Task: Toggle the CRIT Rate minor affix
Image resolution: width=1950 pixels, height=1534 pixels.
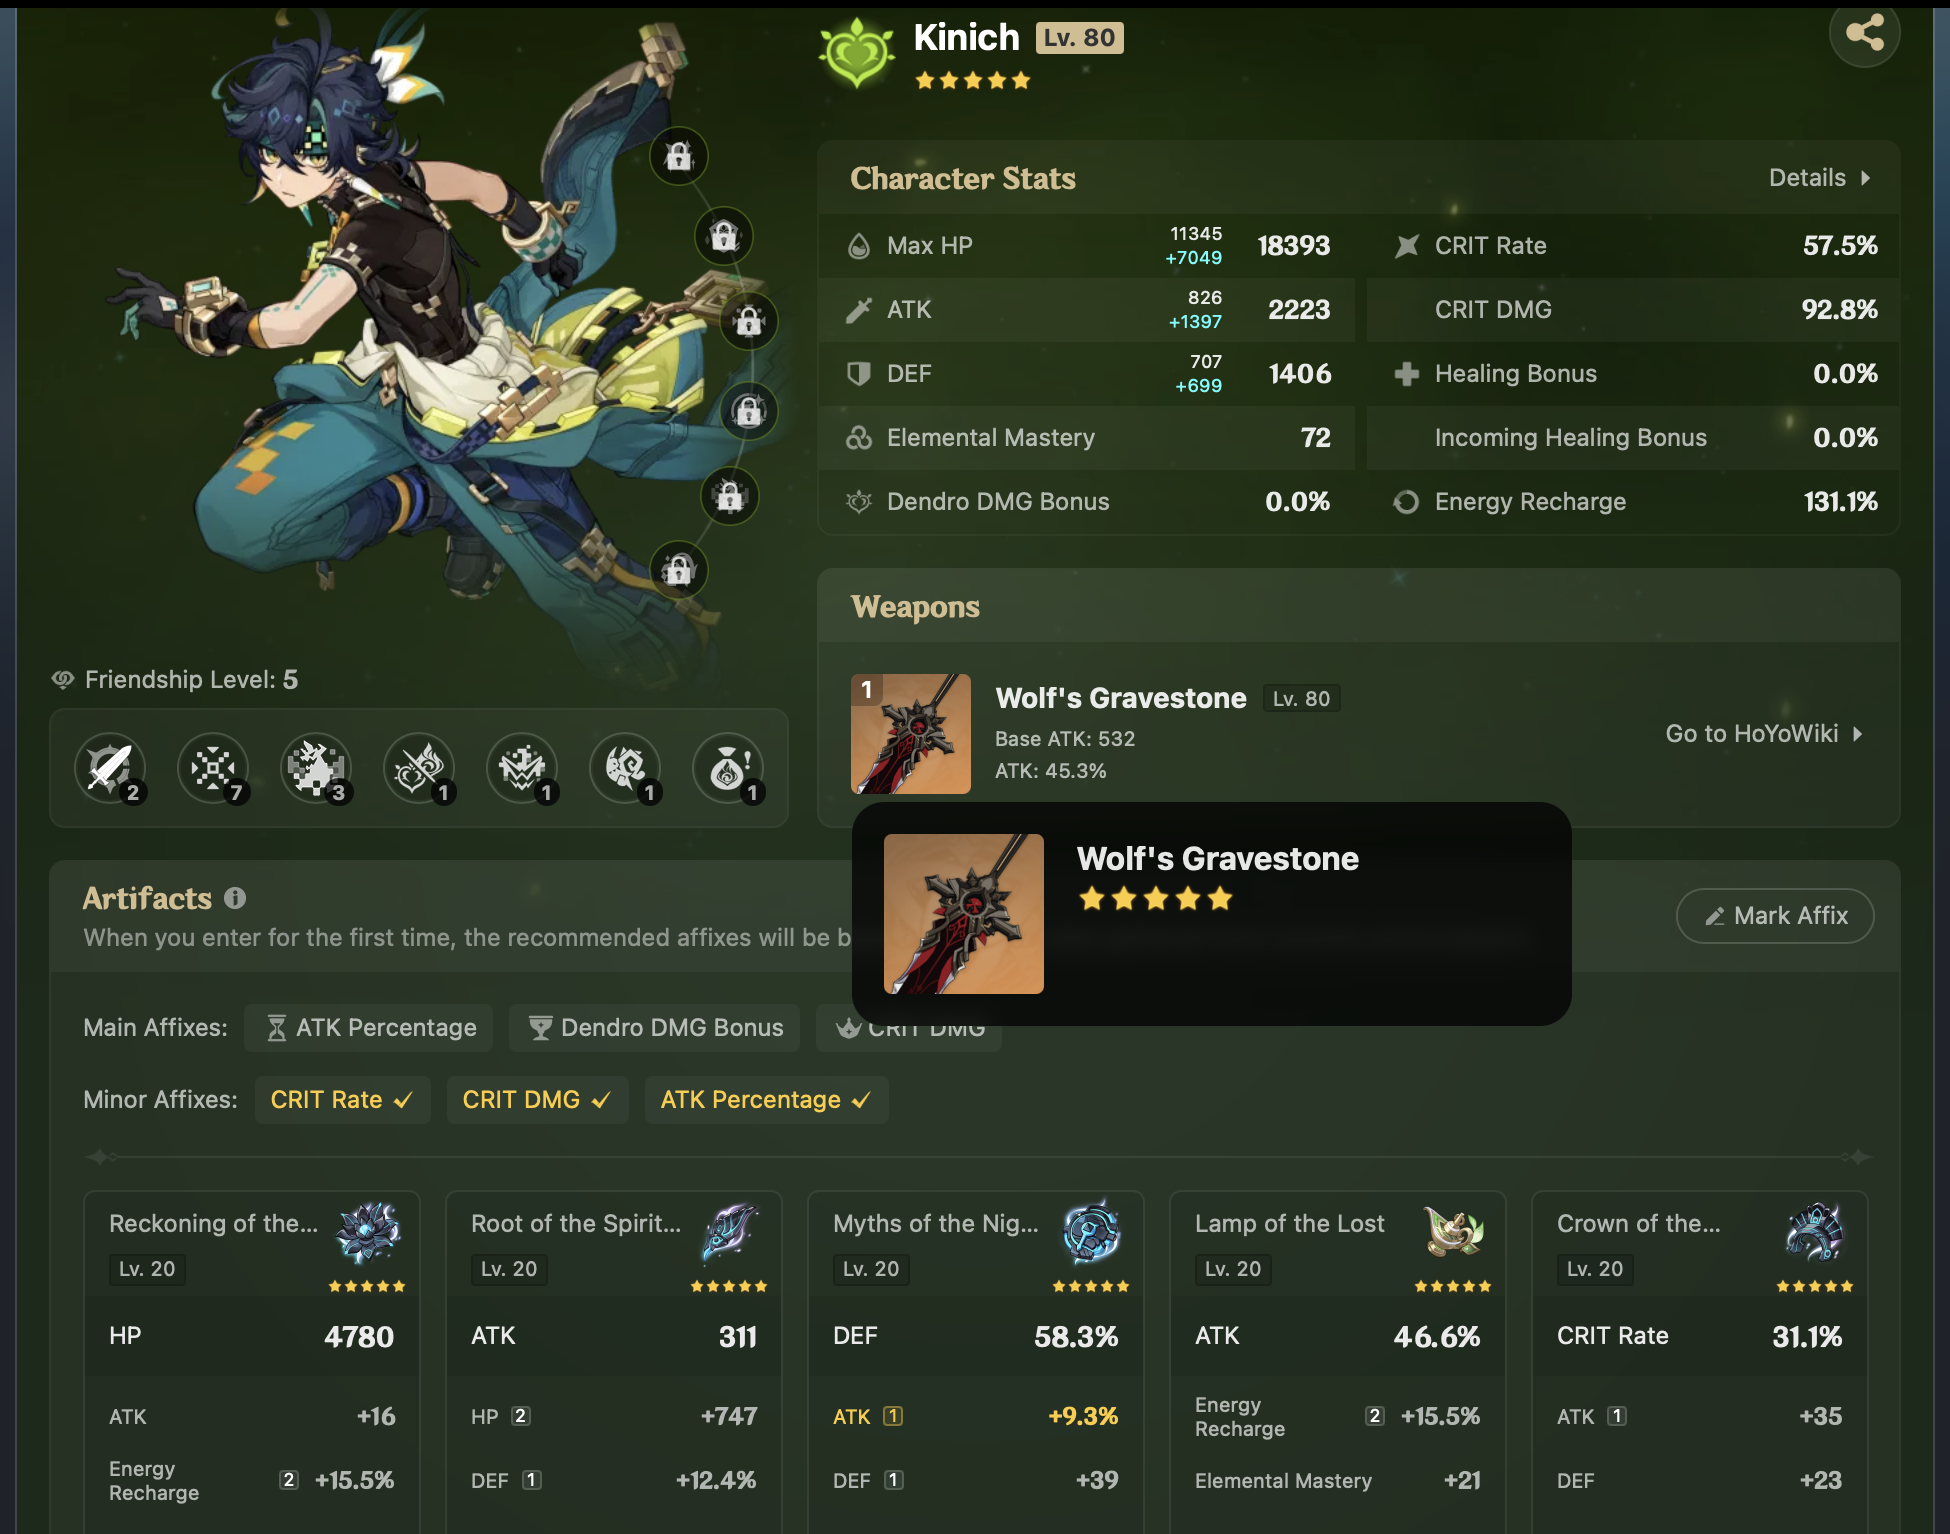Action: pos(342,1100)
